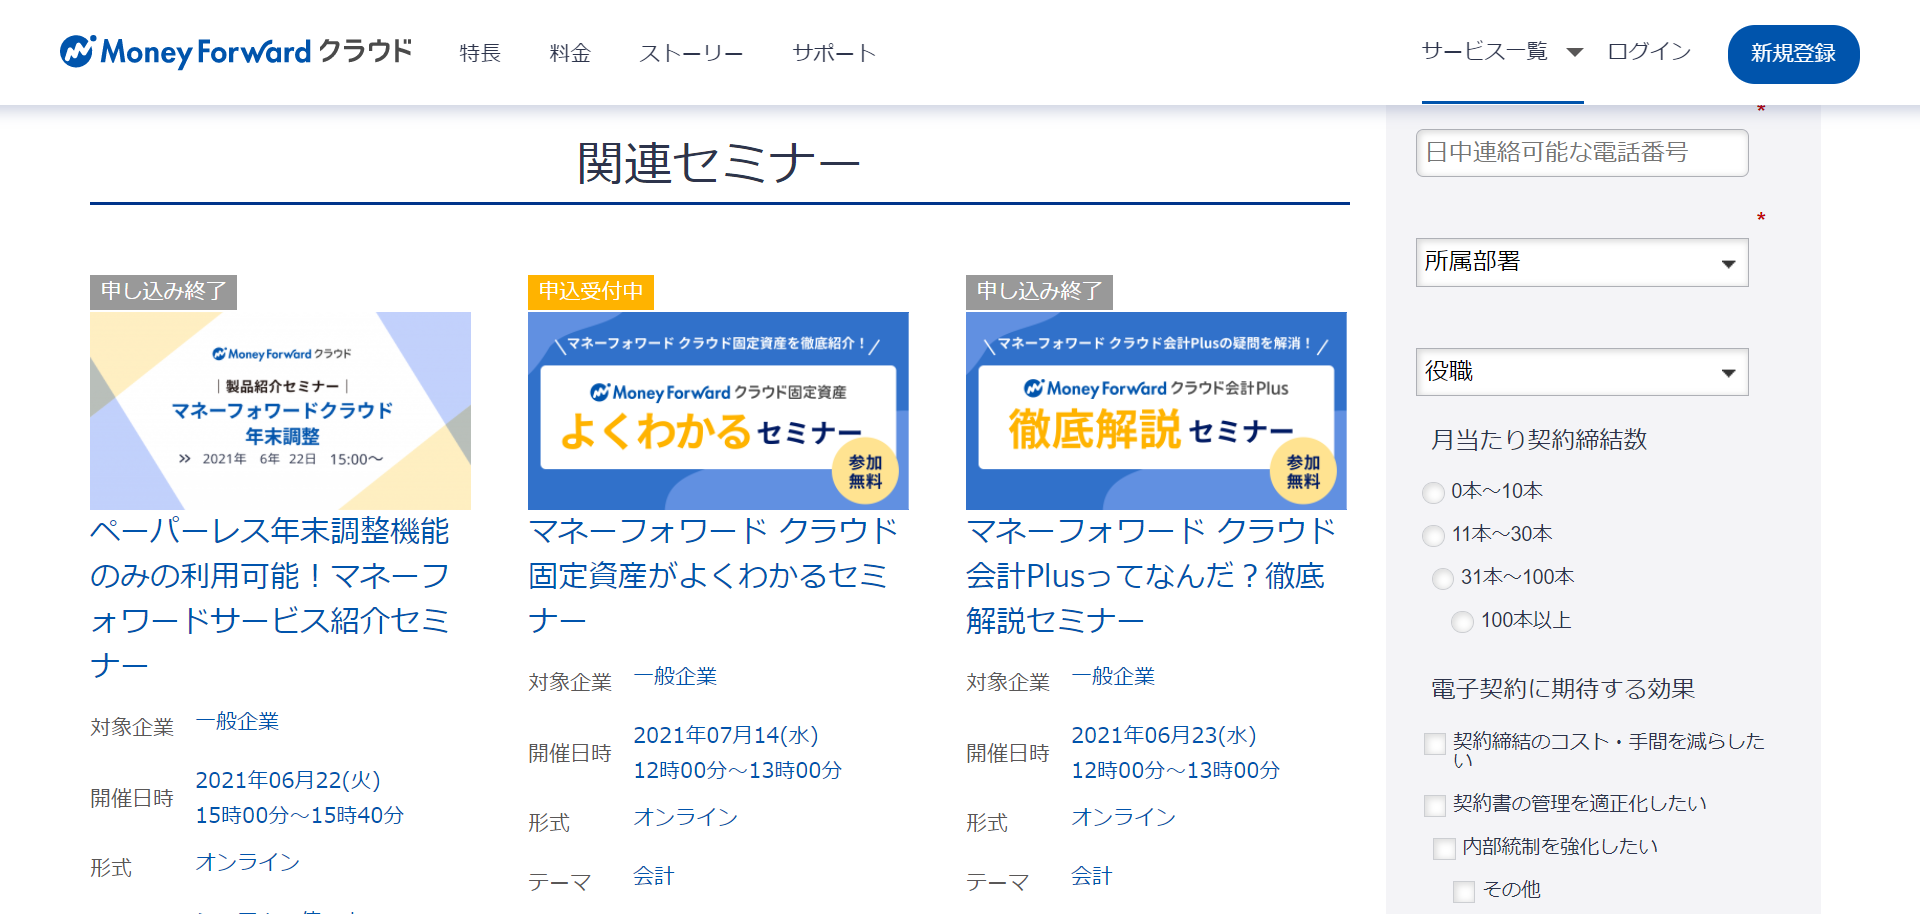The image size is (1920, 914).
Task: Check 契約書の管理を適正化したい checkbox
Action: [1435, 805]
